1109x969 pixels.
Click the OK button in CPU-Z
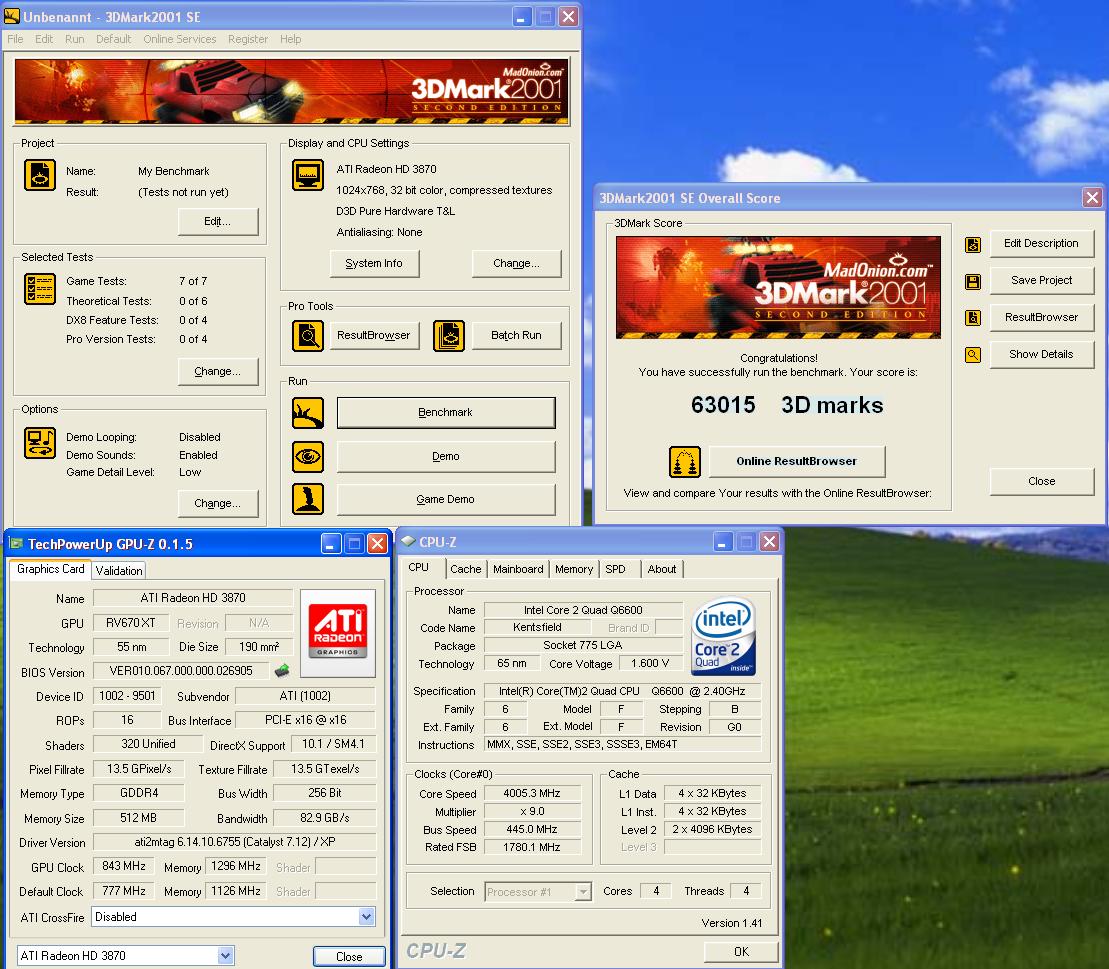pyautogui.click(x=741, y=951)
